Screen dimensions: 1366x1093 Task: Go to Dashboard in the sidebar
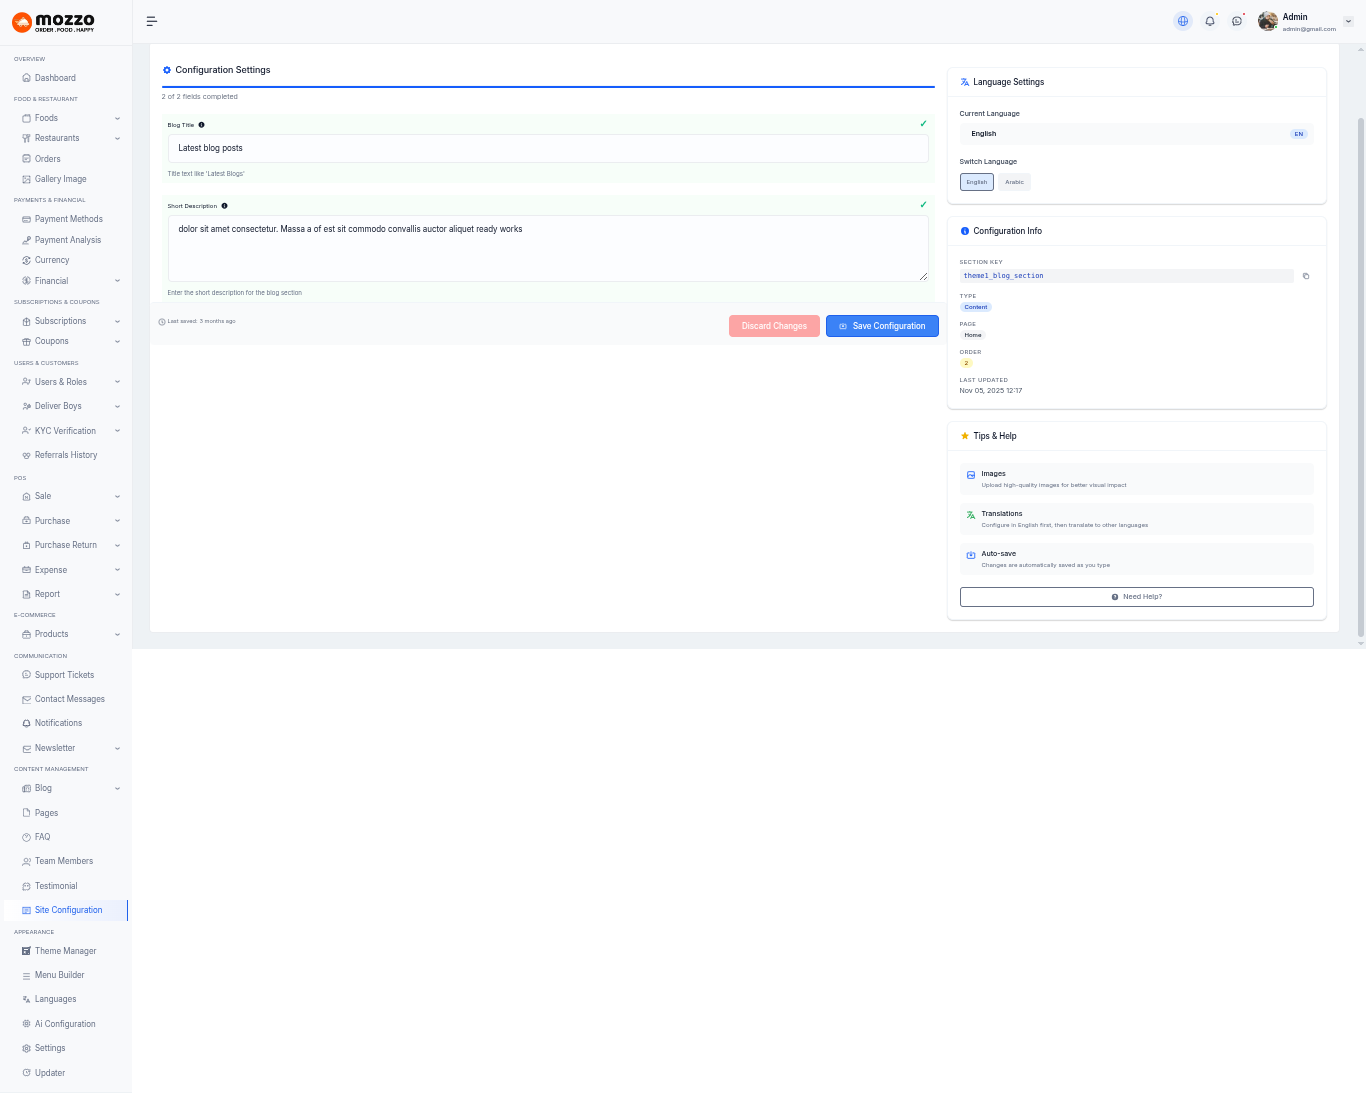click(x=55, y=78)
